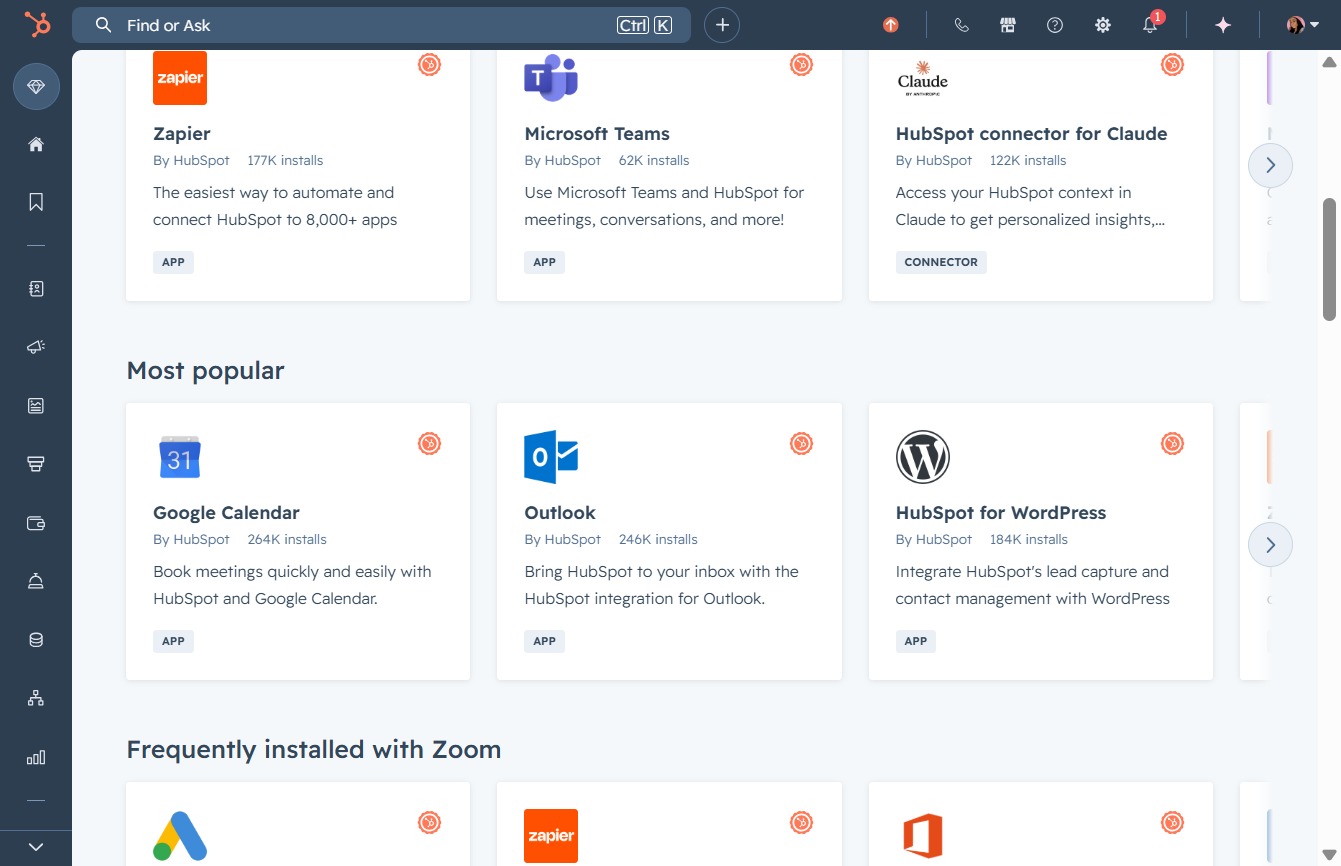Open the Google Calendar title link

226,513
